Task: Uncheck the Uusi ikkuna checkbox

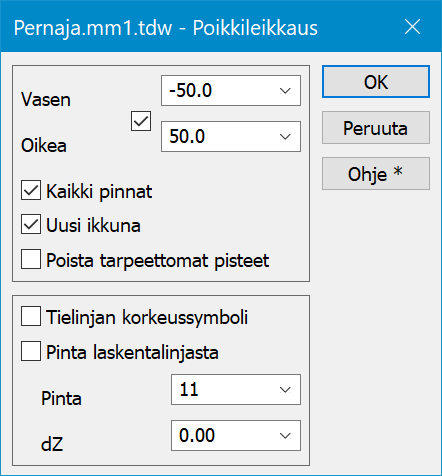Action: (x=31, y=224)
